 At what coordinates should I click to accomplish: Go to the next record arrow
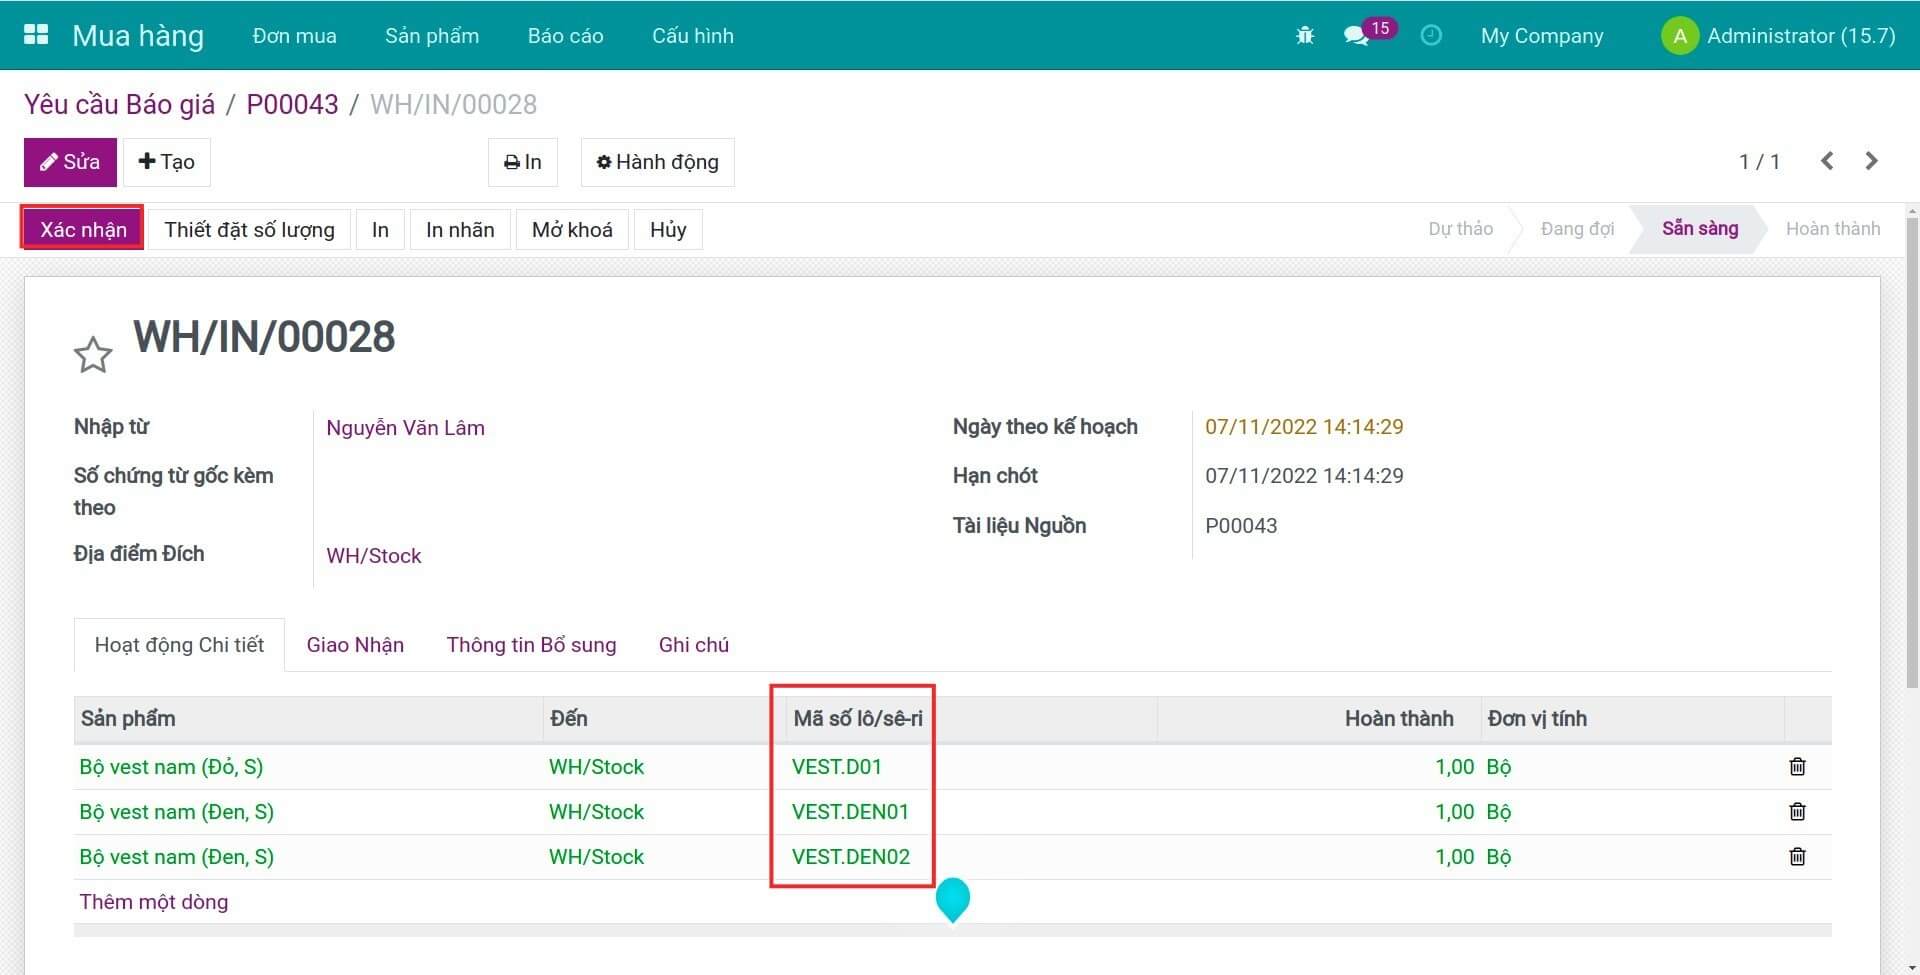(x=1871, y=161)
